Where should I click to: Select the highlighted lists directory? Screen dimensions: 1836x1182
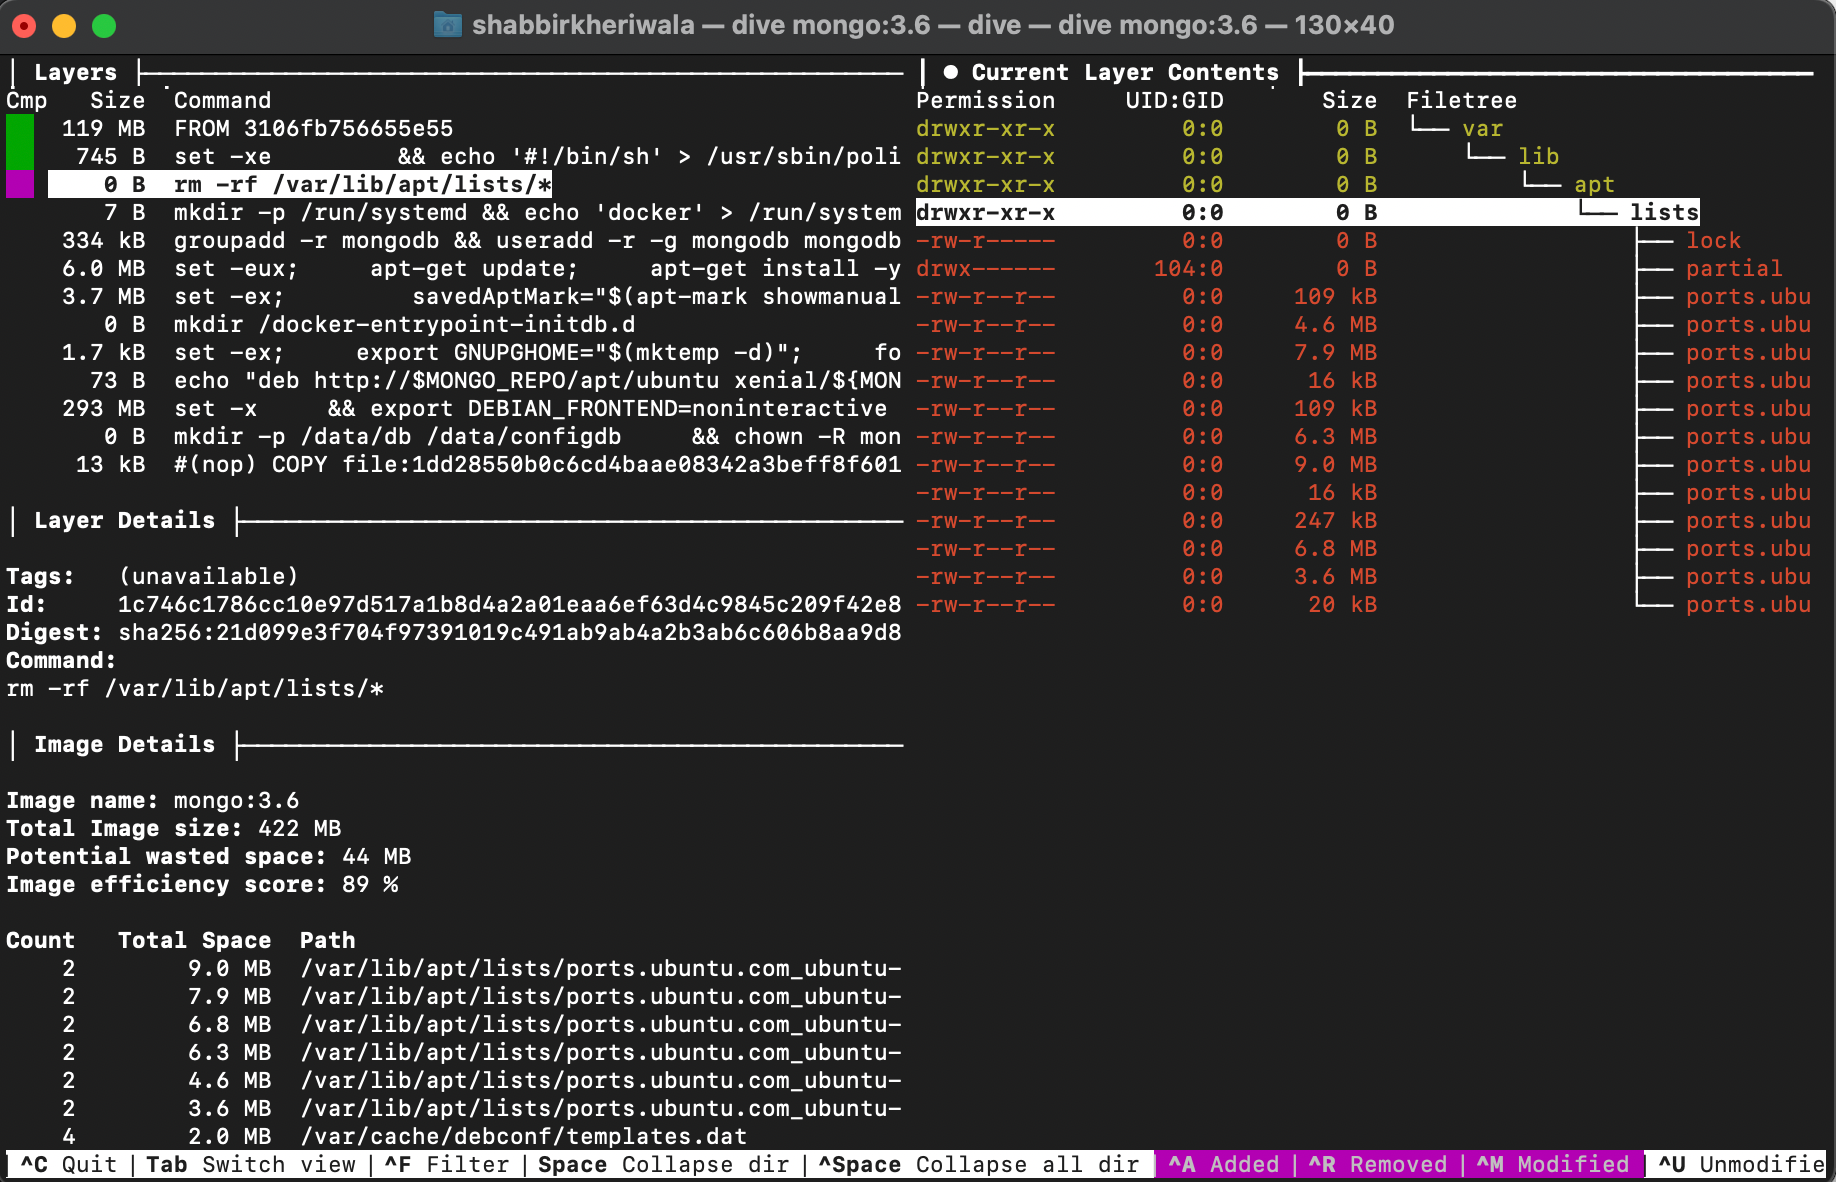pos(1664,212)
